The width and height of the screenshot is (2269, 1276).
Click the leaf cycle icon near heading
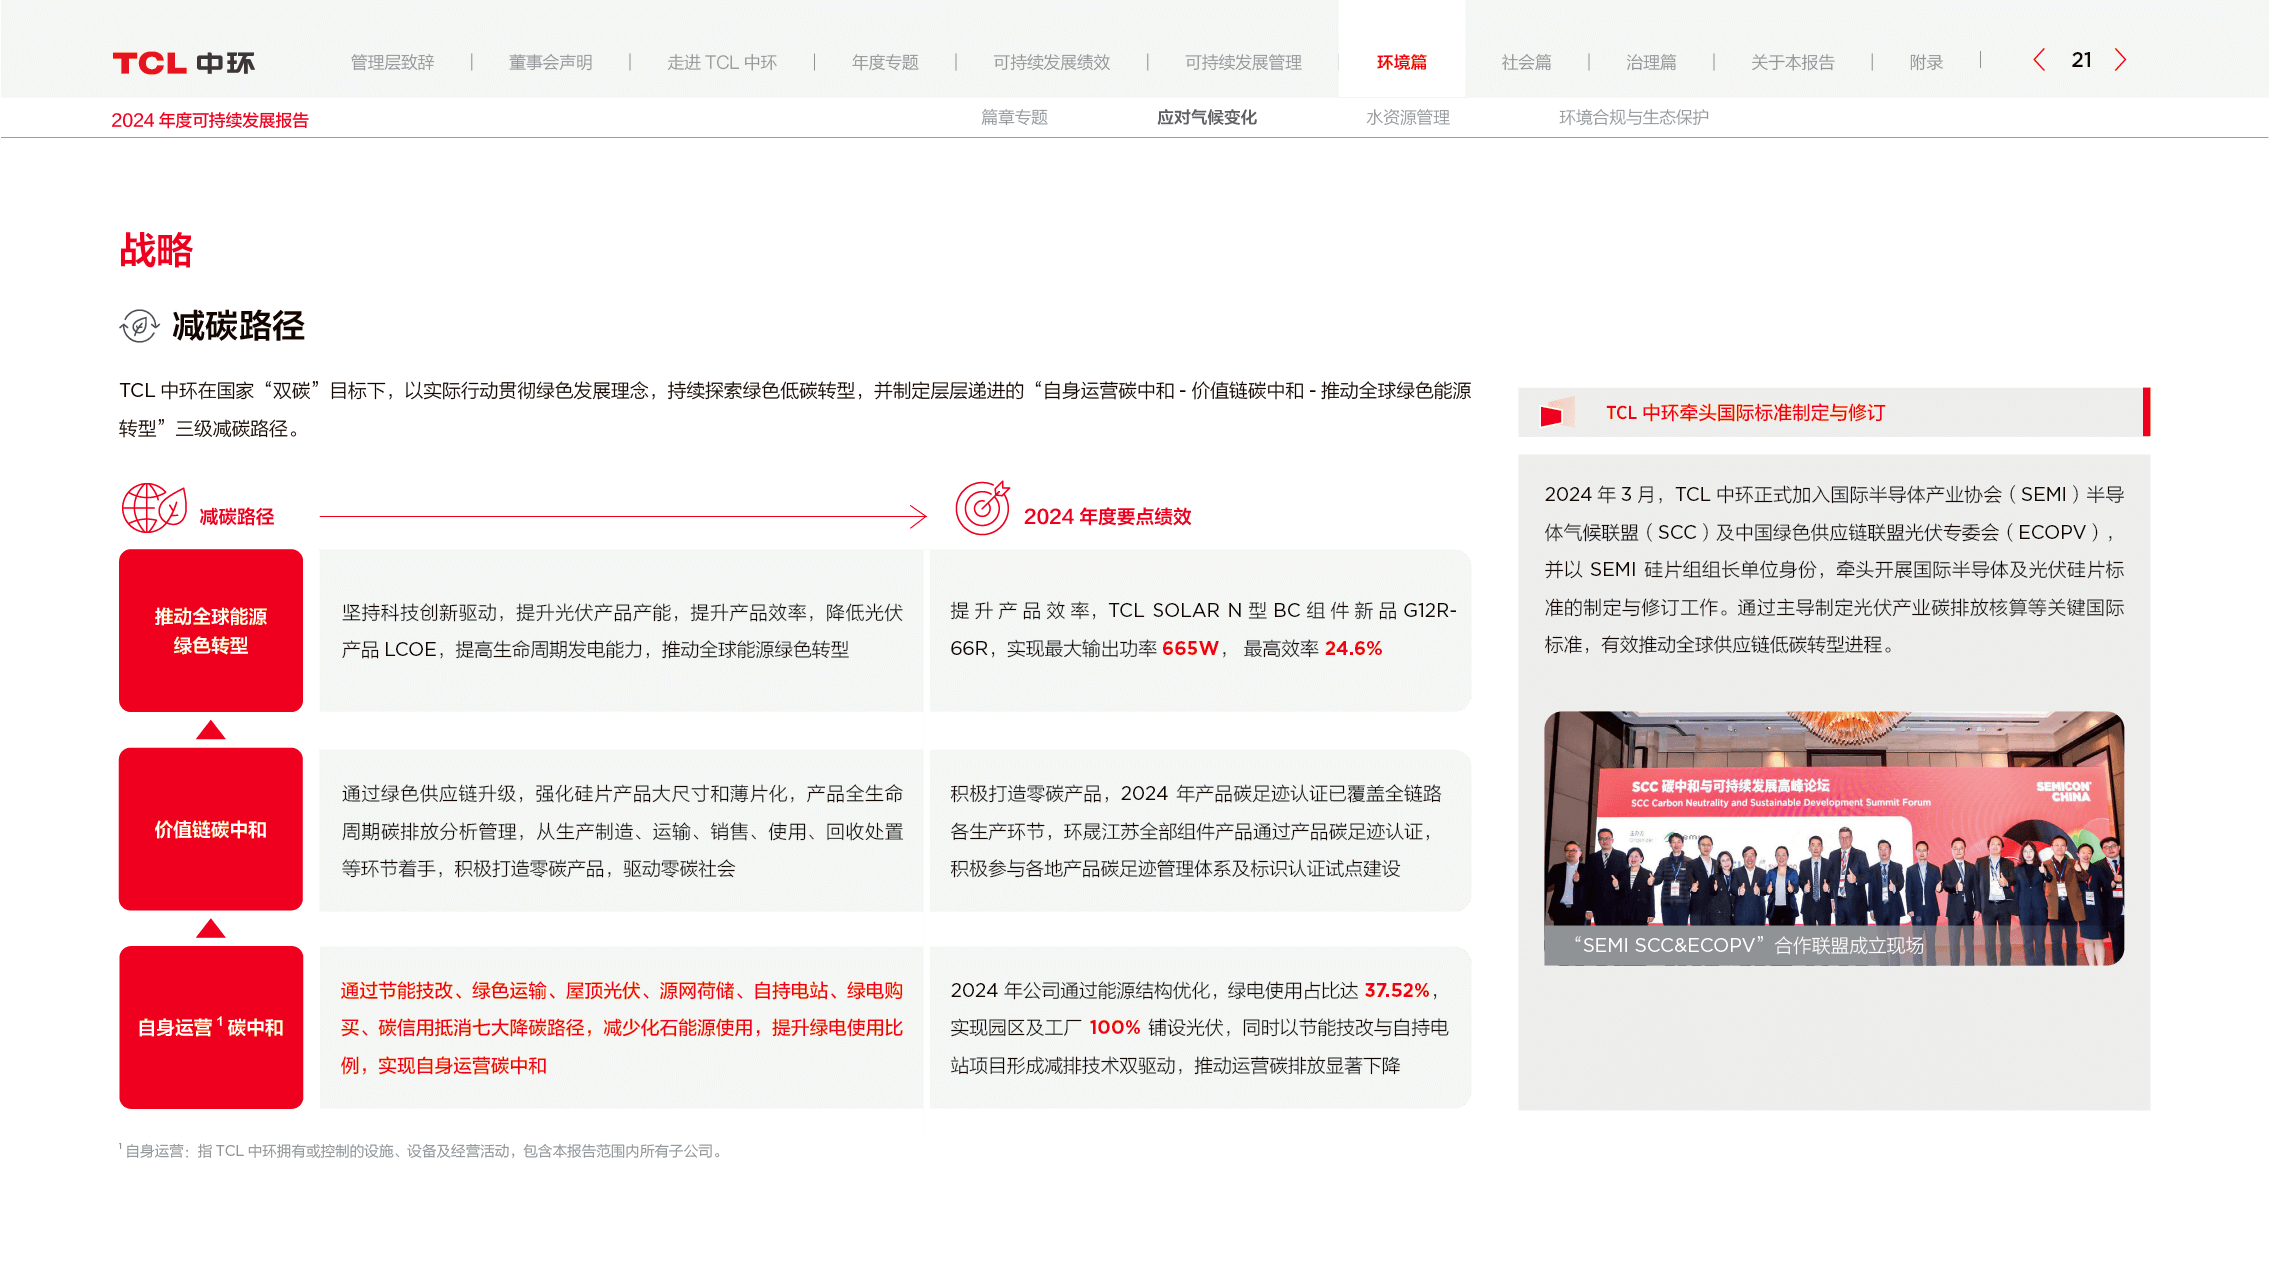[139, 325]
